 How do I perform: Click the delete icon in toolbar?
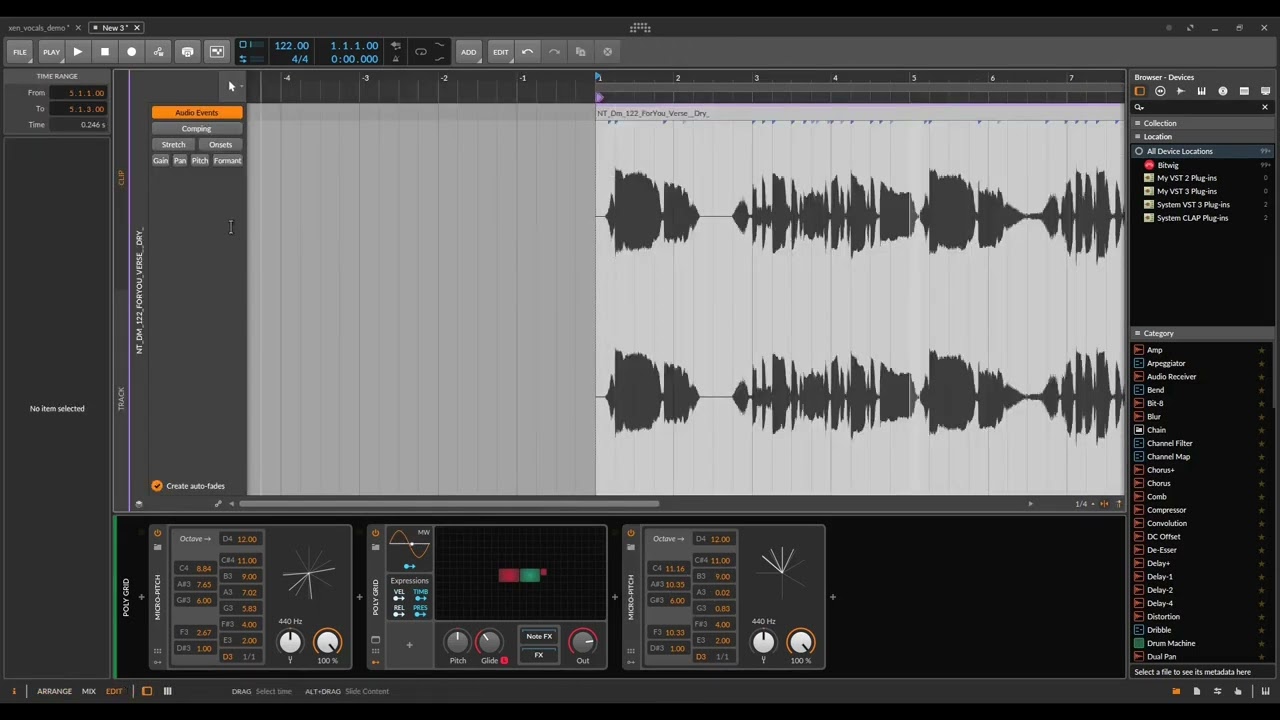(607, 52)
